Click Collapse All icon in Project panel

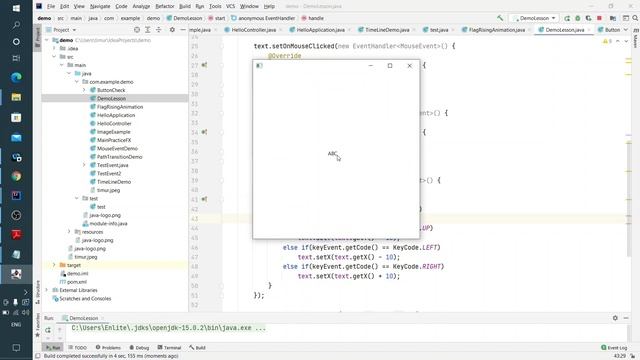[x=159, y=30]
